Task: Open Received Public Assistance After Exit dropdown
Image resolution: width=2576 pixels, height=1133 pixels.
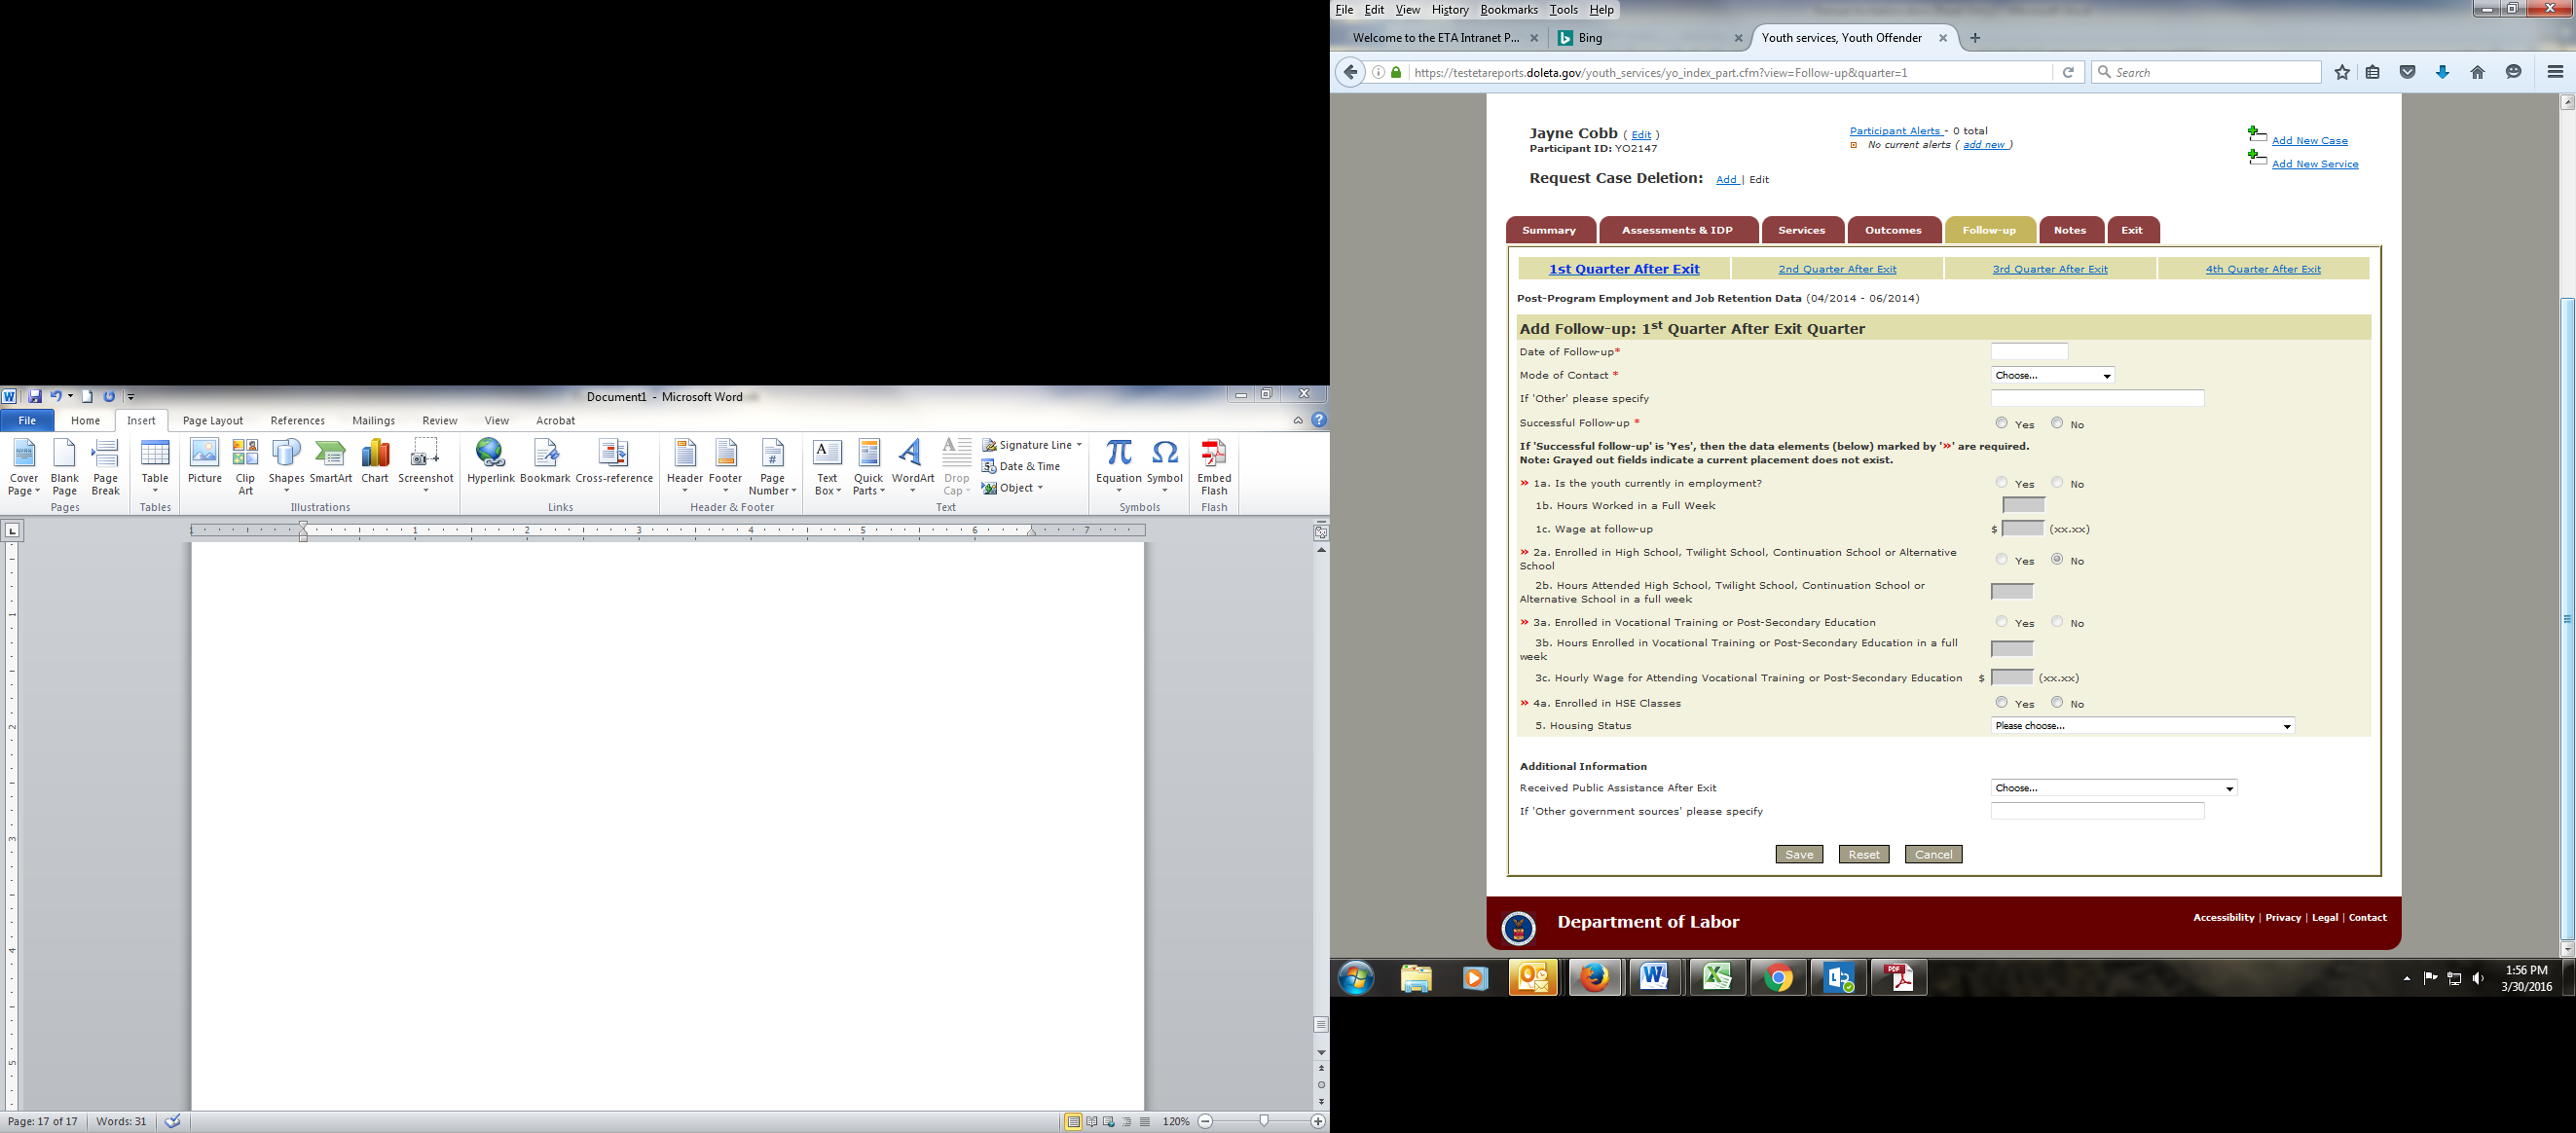Action: [x=2113, y=788]
